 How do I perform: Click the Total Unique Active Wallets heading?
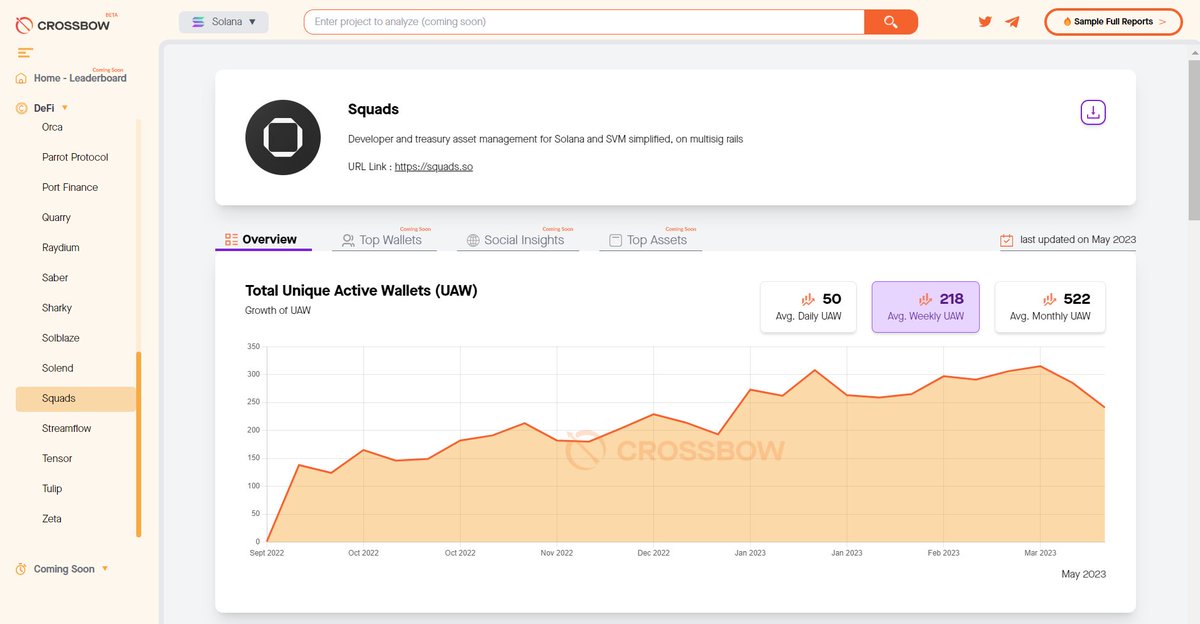(x=361, y=291)
